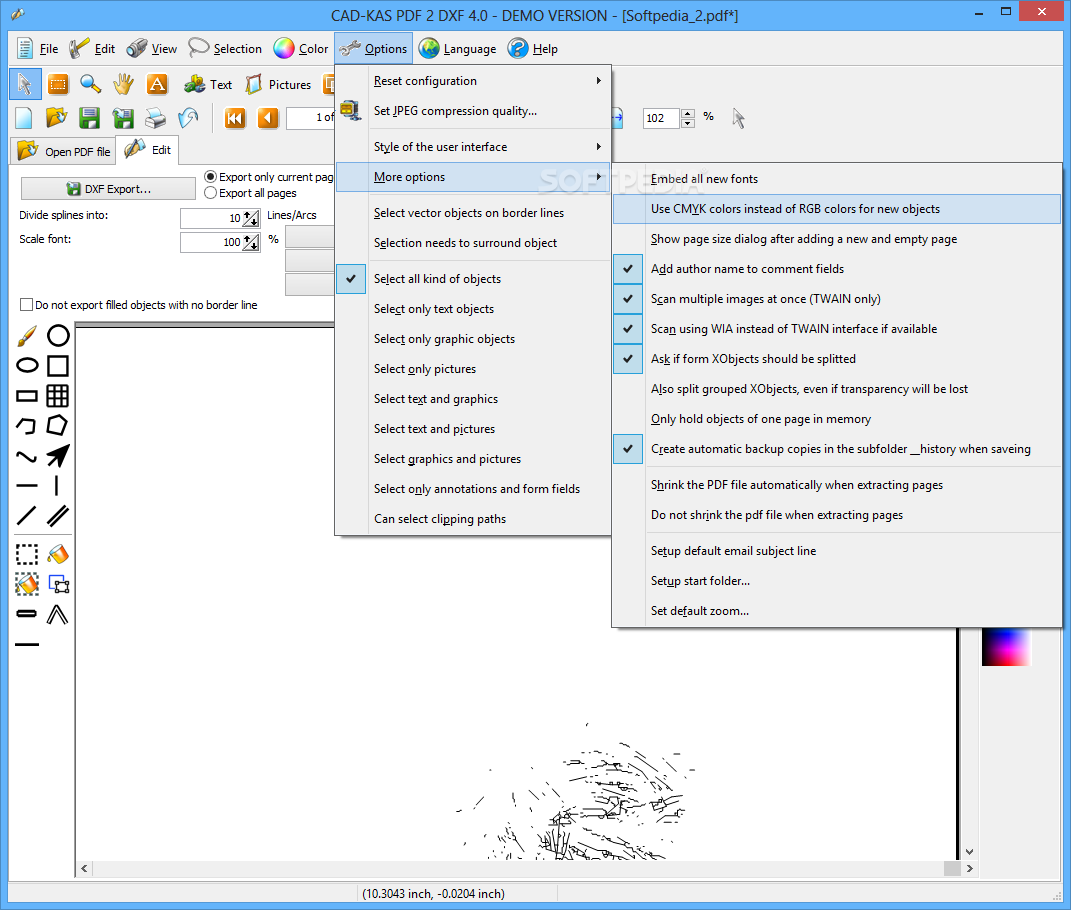This screenshot has height=910, width=1071.
Task: Select the vertical line tool
Action: [57, 486]
